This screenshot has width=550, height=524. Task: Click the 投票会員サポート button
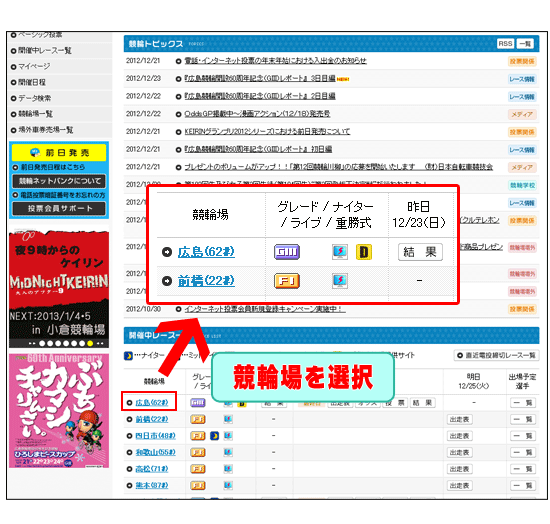59,208
